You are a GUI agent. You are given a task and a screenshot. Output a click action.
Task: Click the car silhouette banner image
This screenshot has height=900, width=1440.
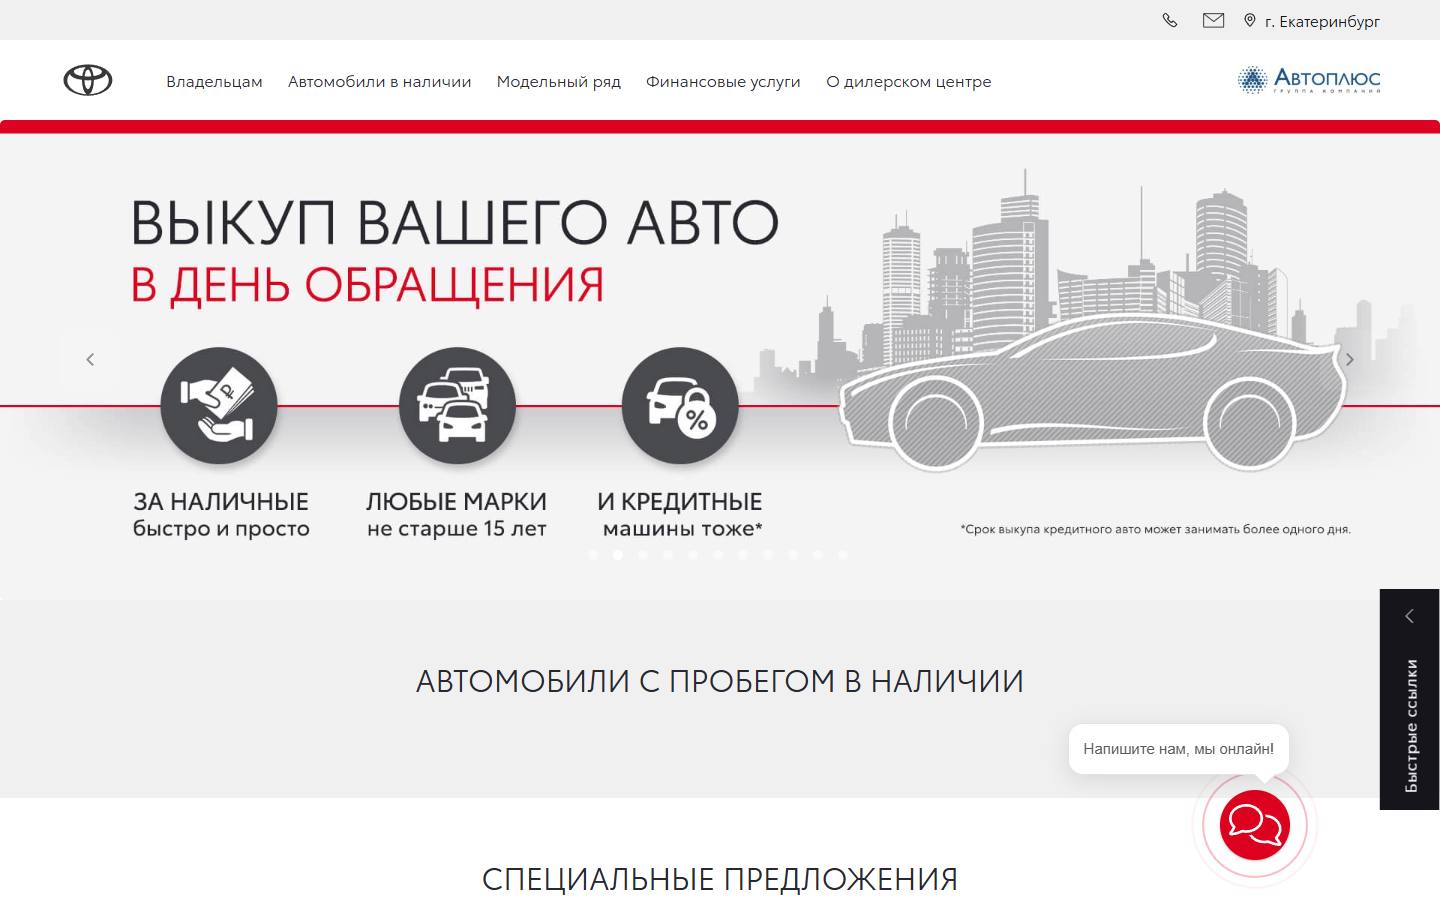pos(1092,395)
